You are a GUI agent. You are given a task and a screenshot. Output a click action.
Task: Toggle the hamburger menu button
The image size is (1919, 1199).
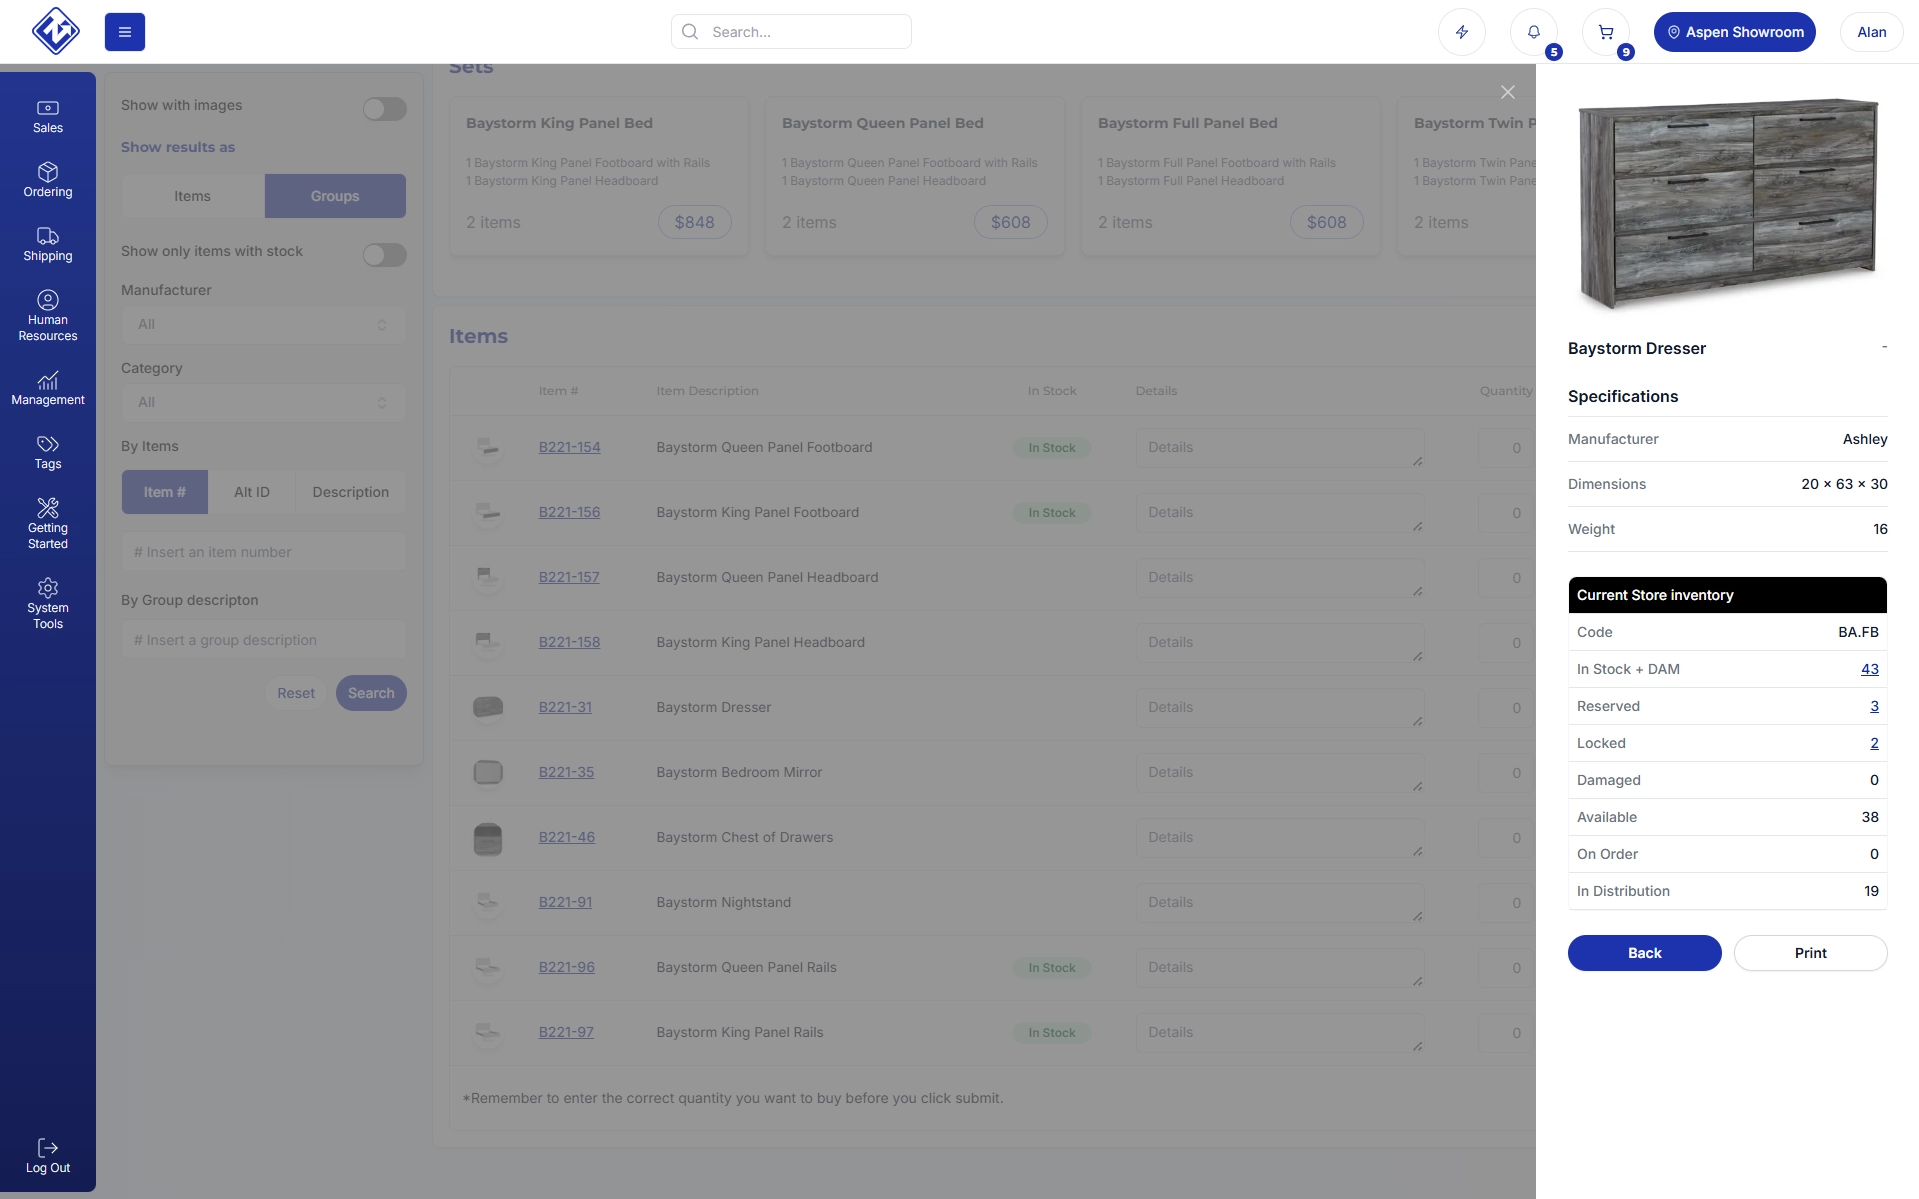125,32
